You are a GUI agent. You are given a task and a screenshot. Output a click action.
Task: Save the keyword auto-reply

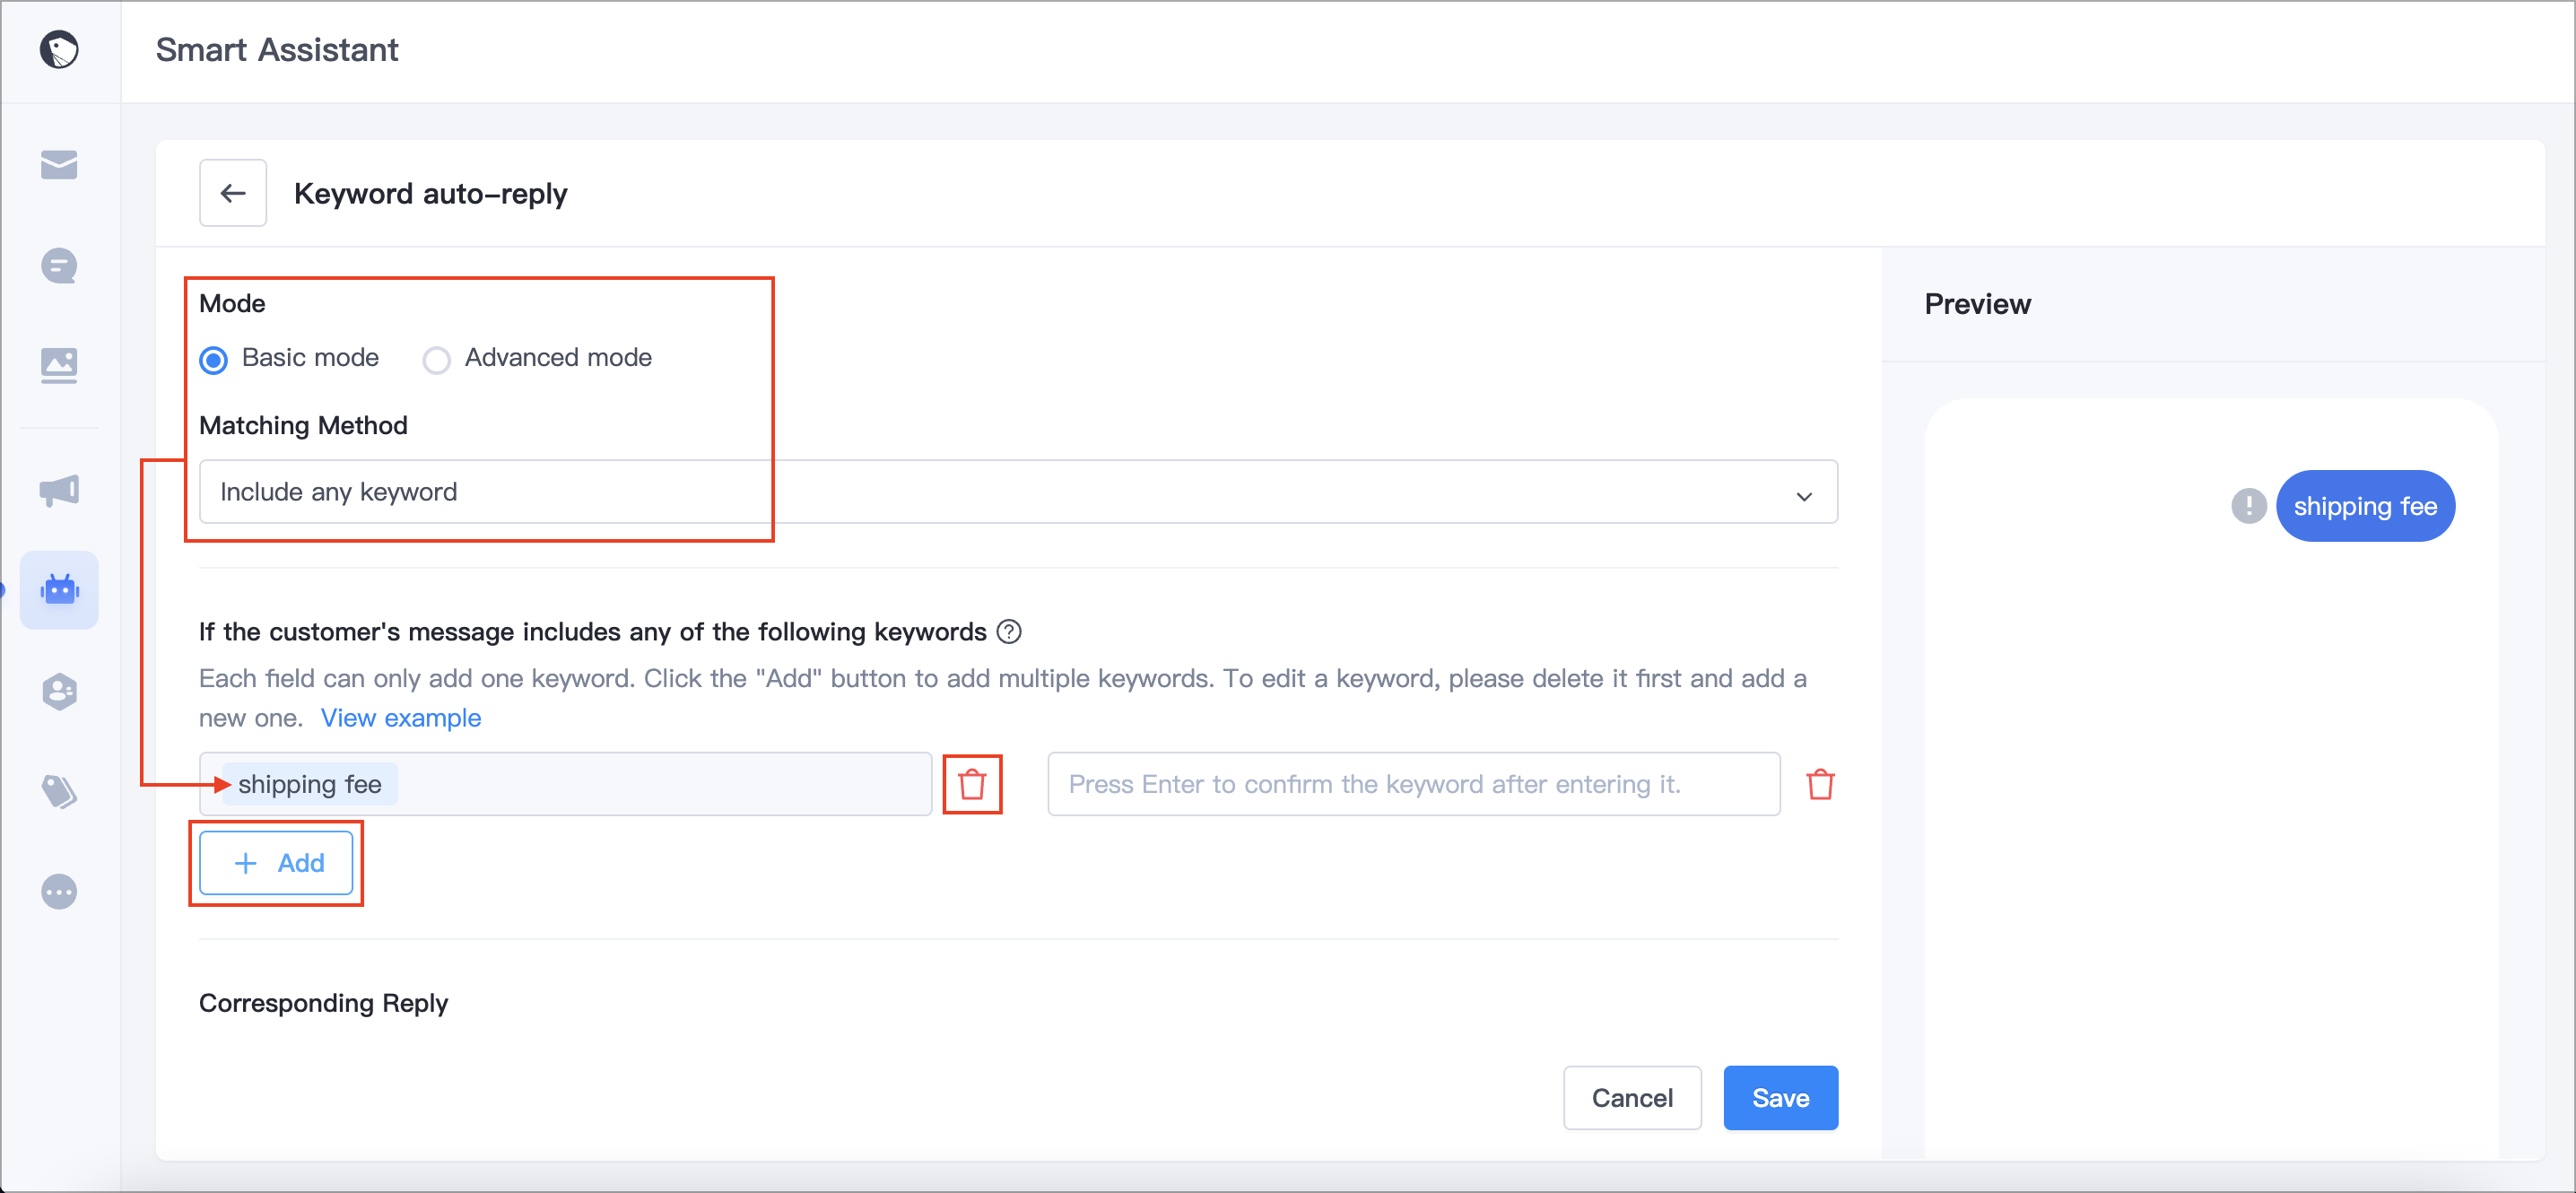[x=1780, y=1098]
